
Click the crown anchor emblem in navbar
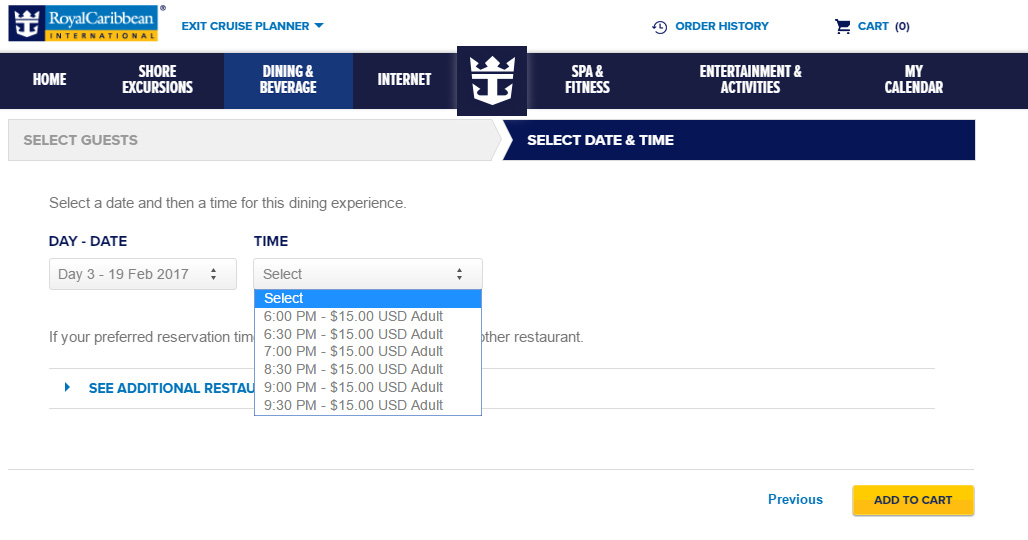point(492,81)
